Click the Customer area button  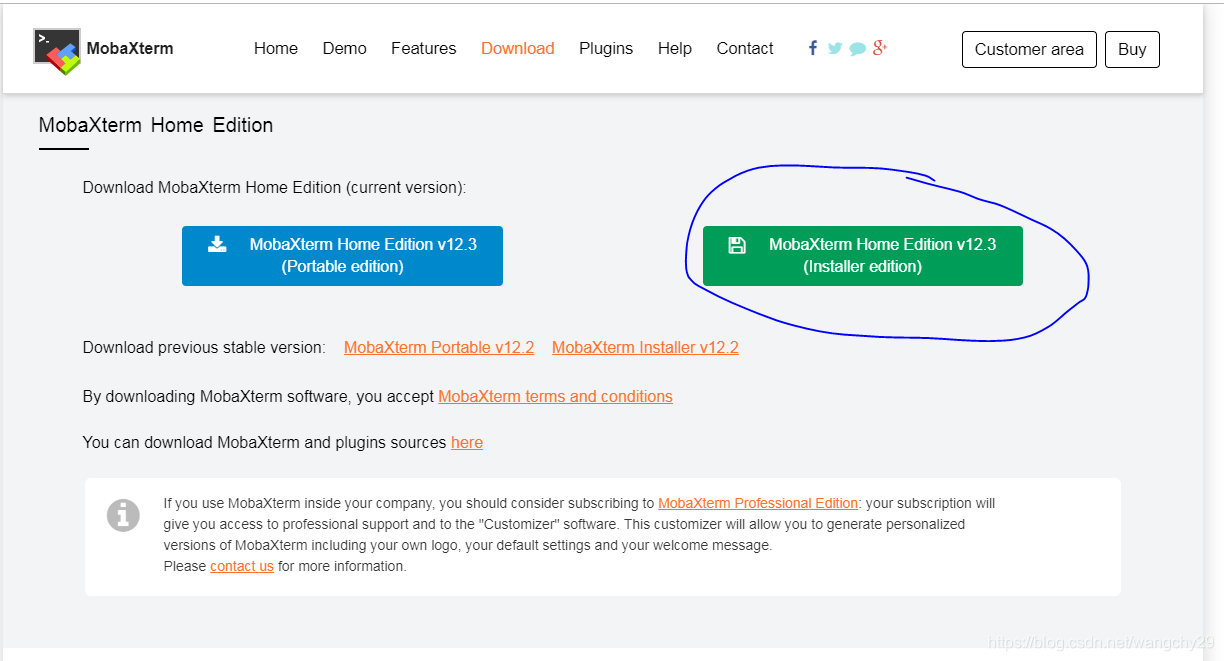point(1029,49)
